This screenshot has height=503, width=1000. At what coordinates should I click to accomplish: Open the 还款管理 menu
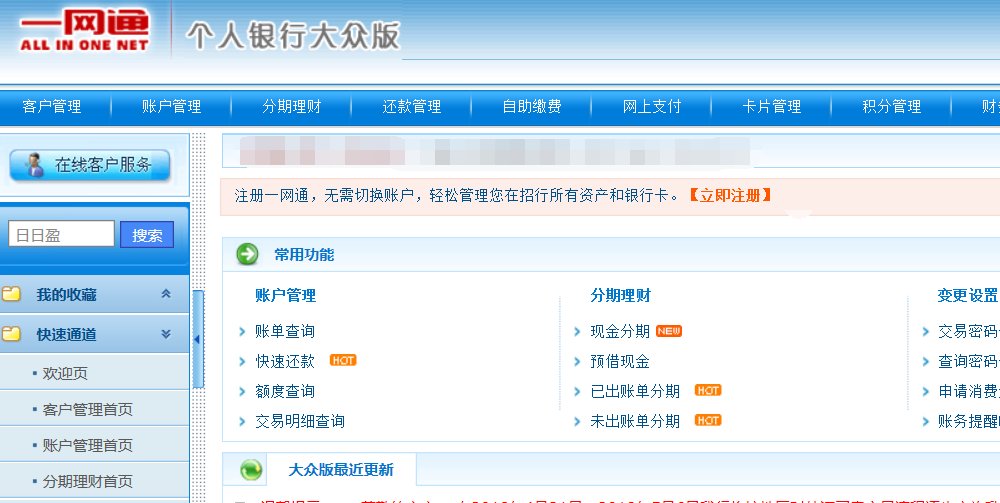click(411, 106)
